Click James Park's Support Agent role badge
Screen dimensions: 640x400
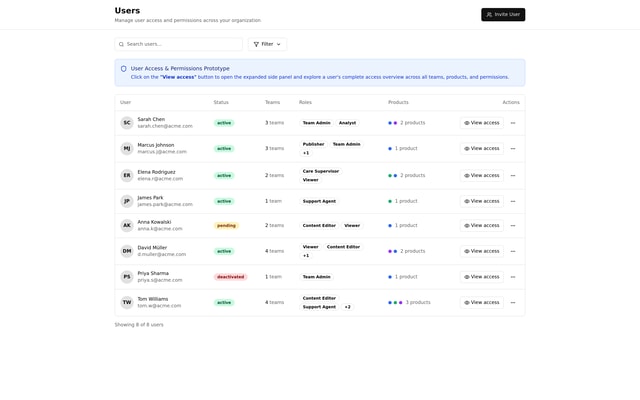coord(319,201)
